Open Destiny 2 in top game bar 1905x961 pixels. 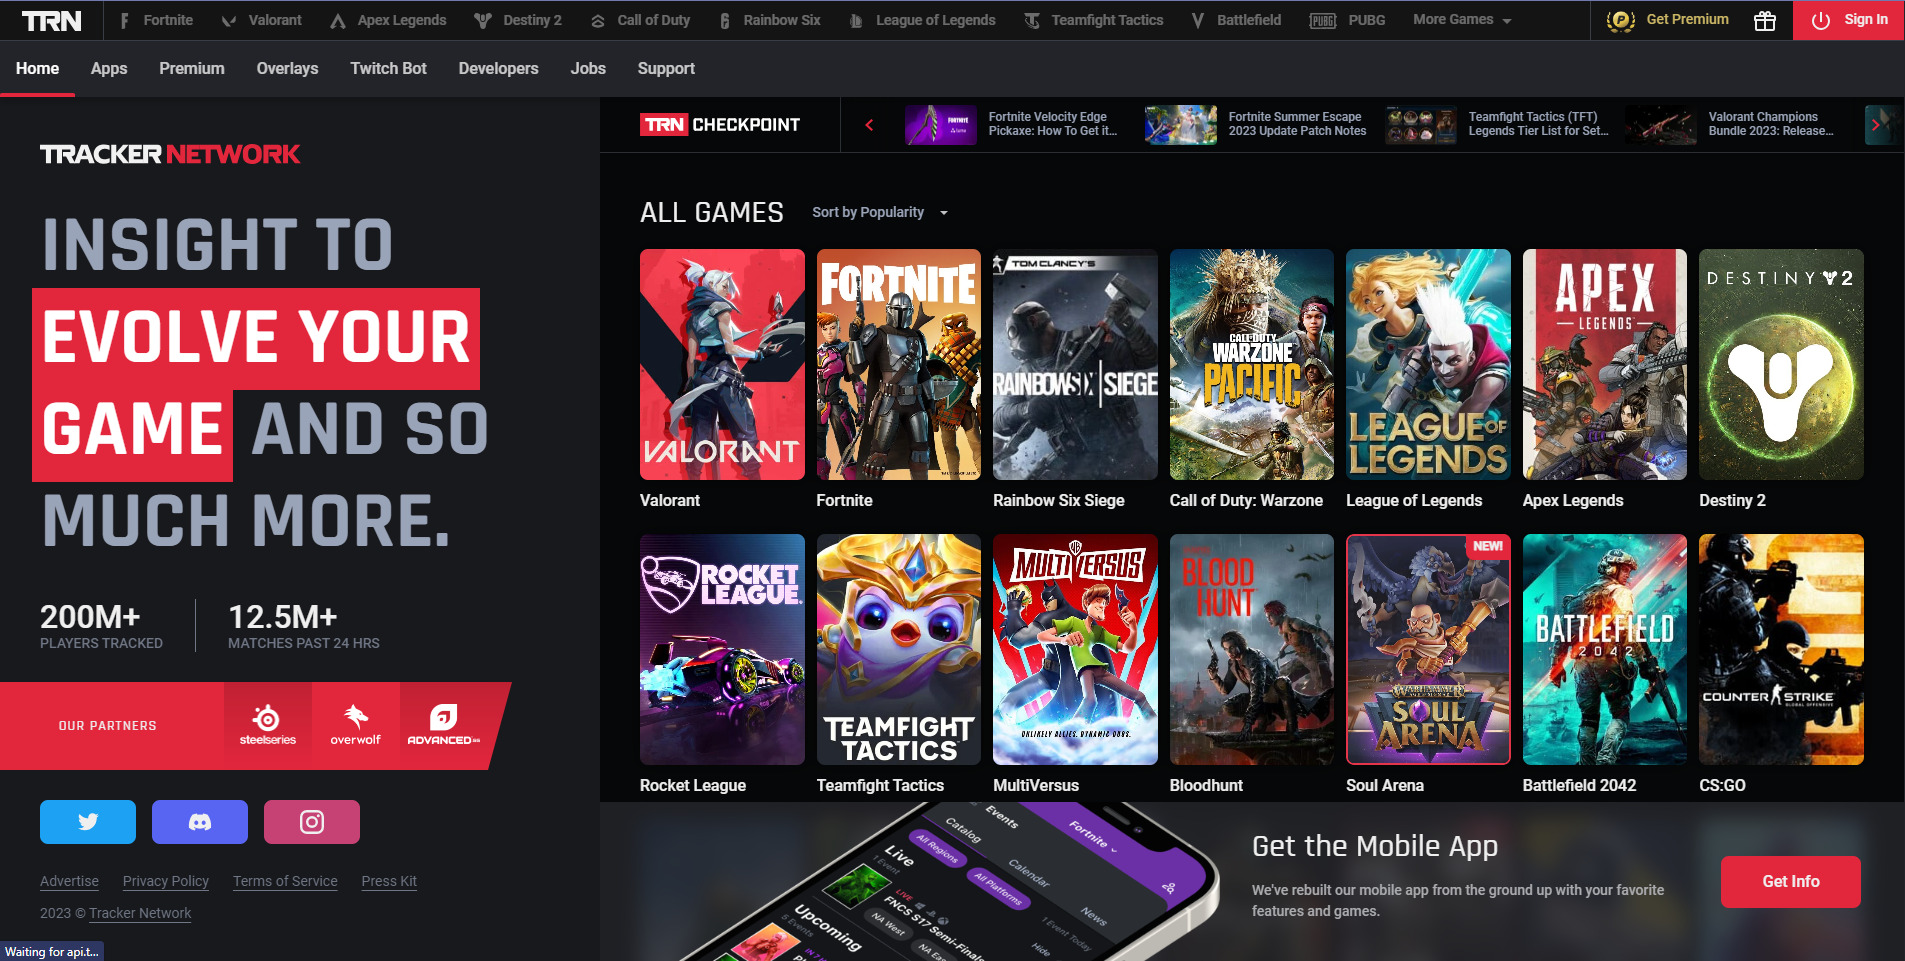[518, 20]
